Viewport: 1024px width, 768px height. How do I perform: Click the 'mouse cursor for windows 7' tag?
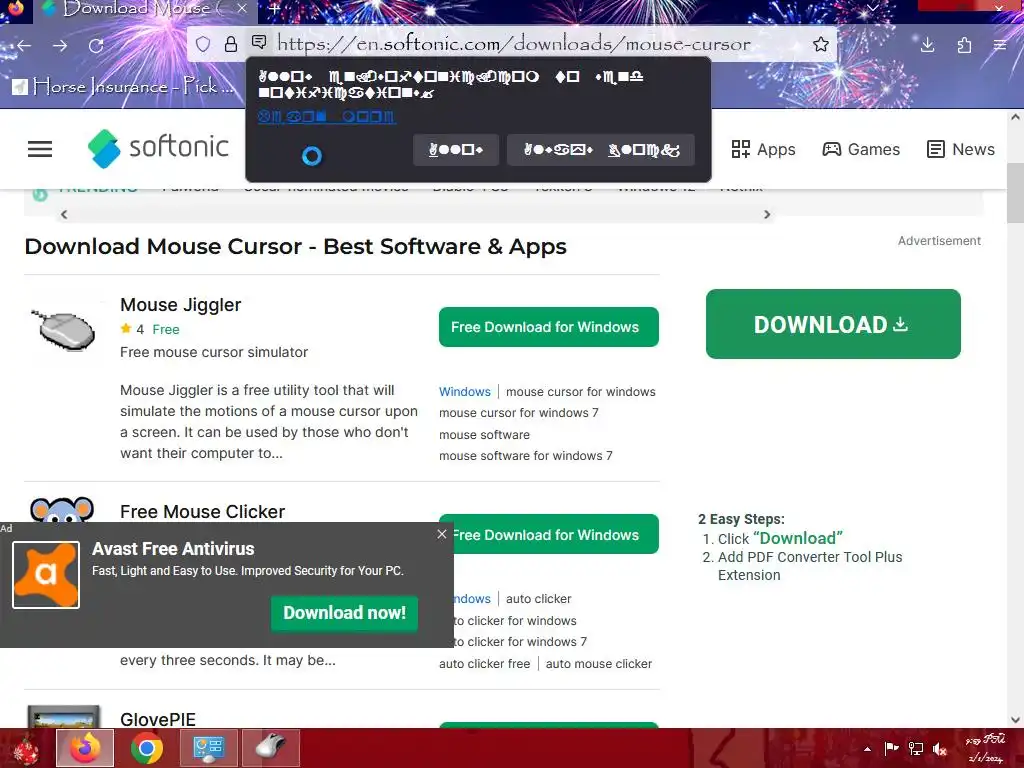(x=519, y=413)
